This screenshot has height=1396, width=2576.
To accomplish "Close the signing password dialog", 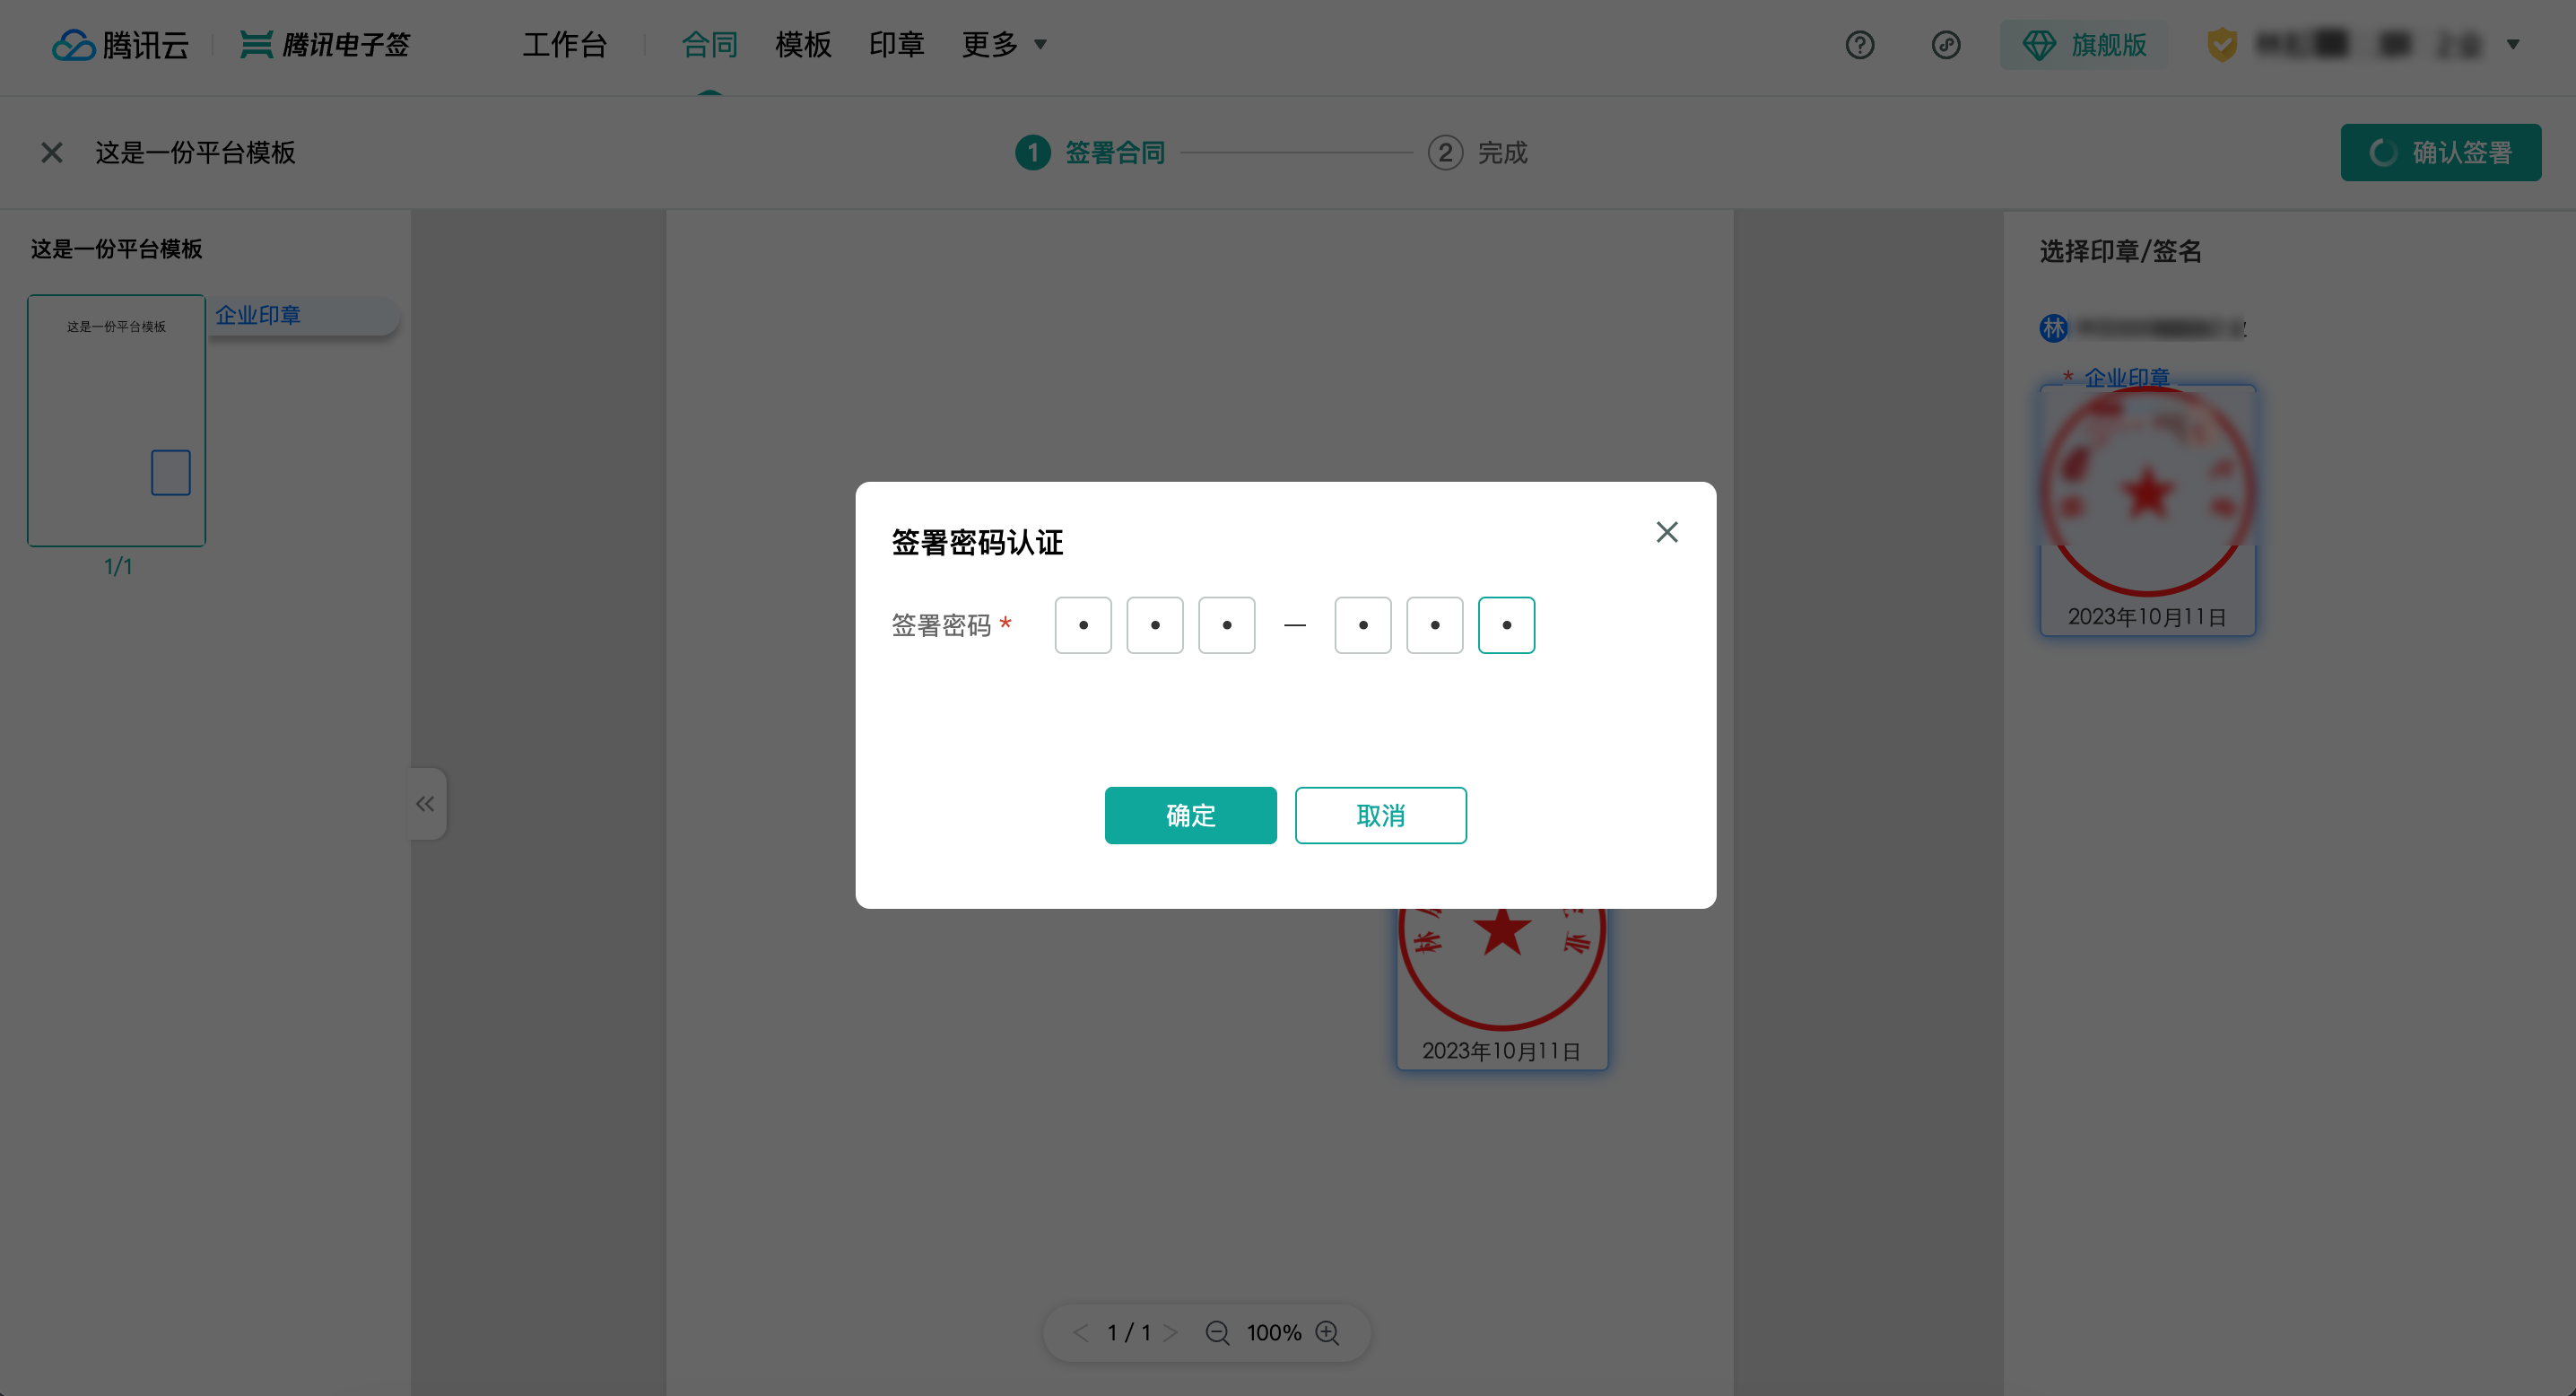I will pos(1666,532).
